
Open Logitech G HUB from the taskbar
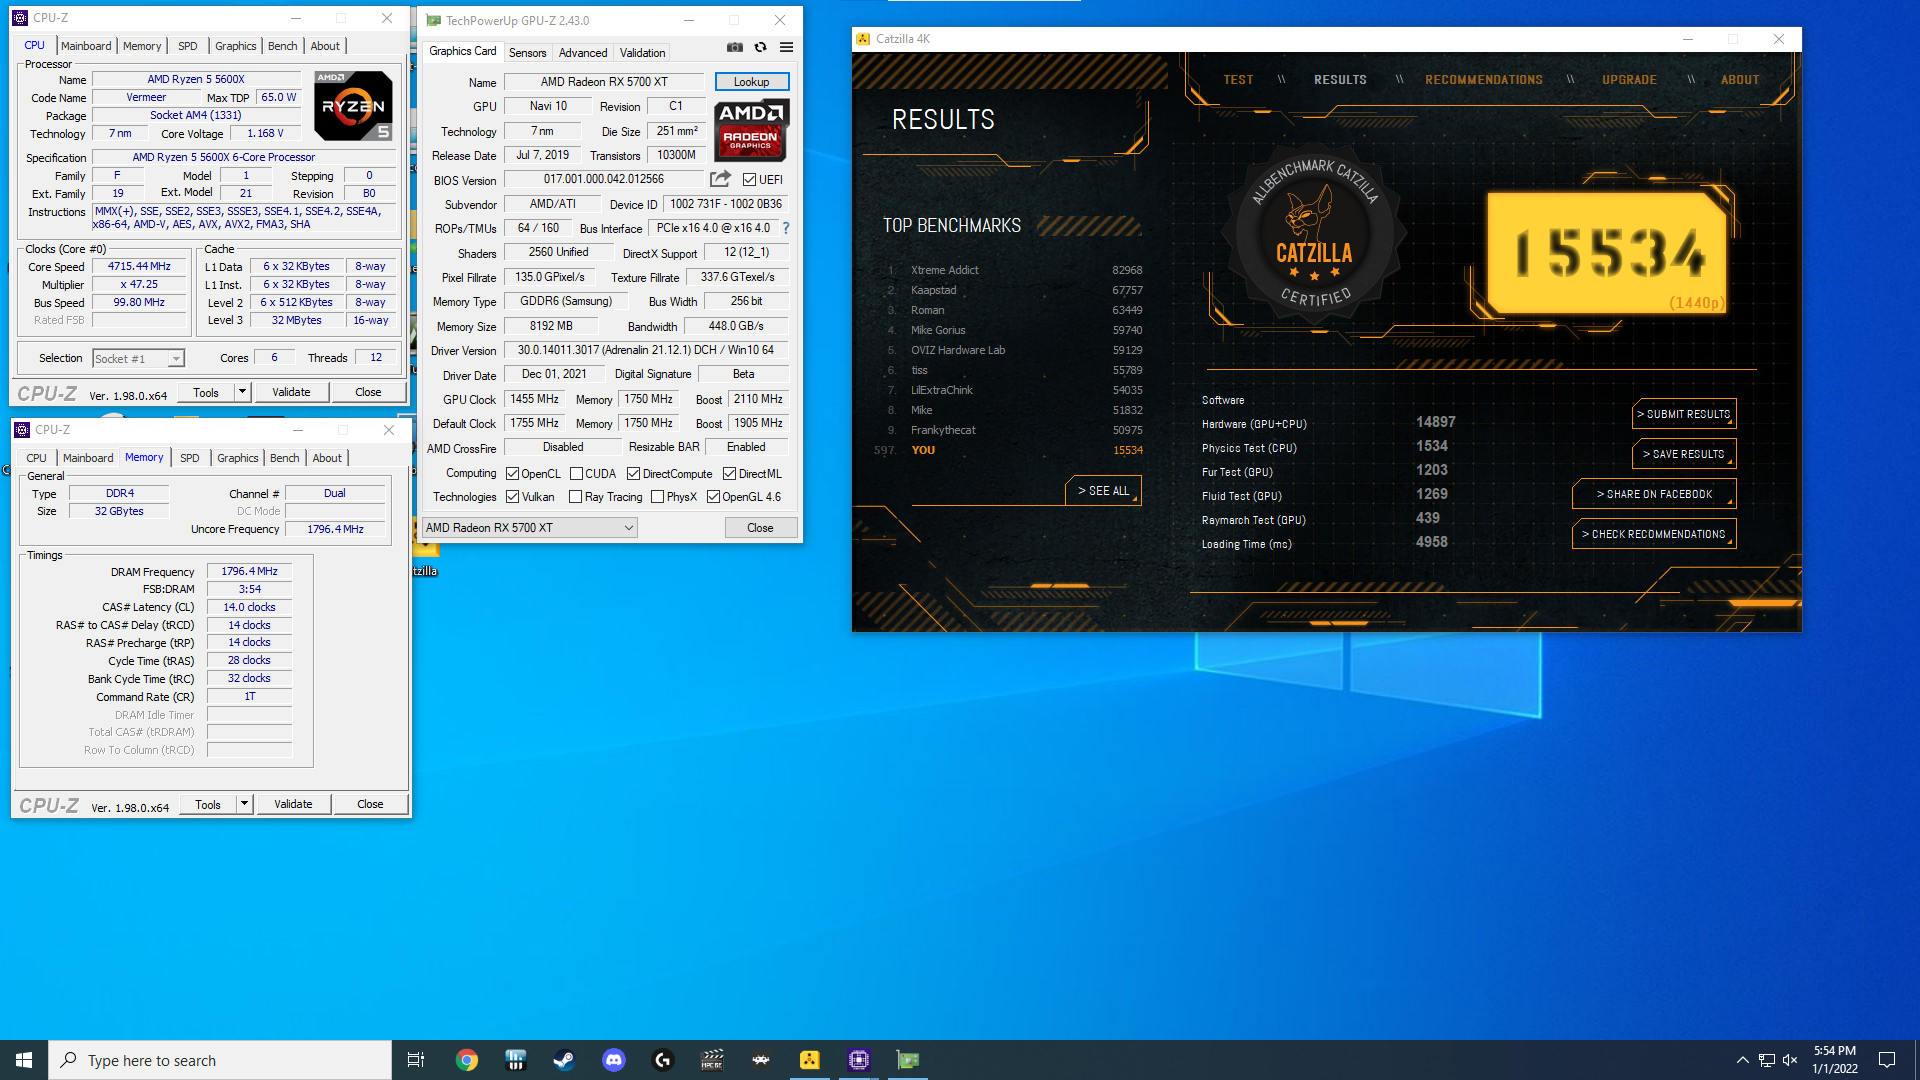[663, 1060]
